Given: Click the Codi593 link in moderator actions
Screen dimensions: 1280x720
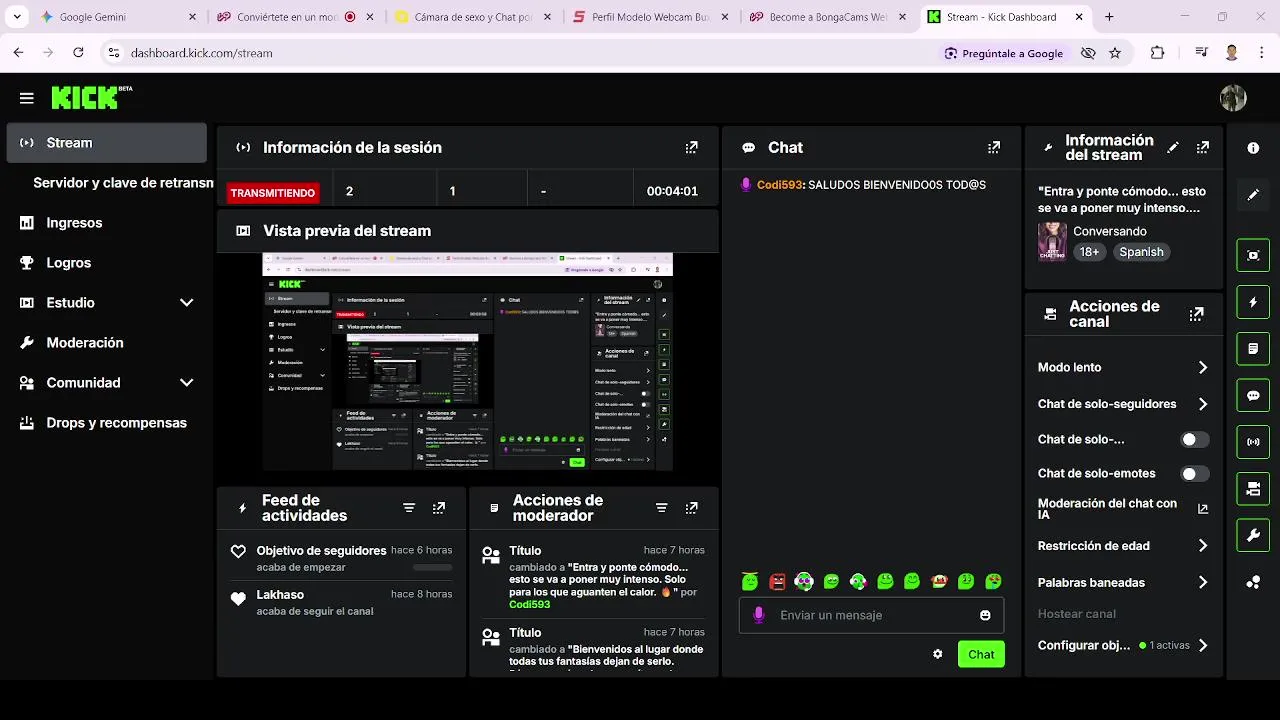Looking at the screenshot, I should click(x=529, y=604).
